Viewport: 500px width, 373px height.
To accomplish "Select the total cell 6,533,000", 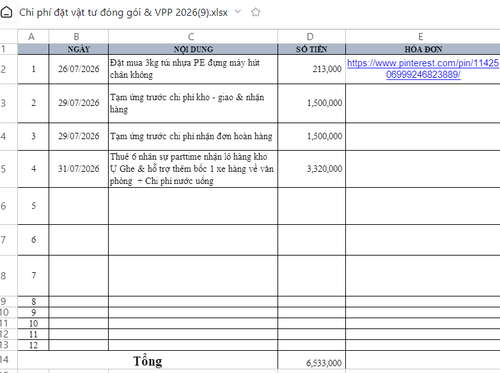I will coord(311,361).
